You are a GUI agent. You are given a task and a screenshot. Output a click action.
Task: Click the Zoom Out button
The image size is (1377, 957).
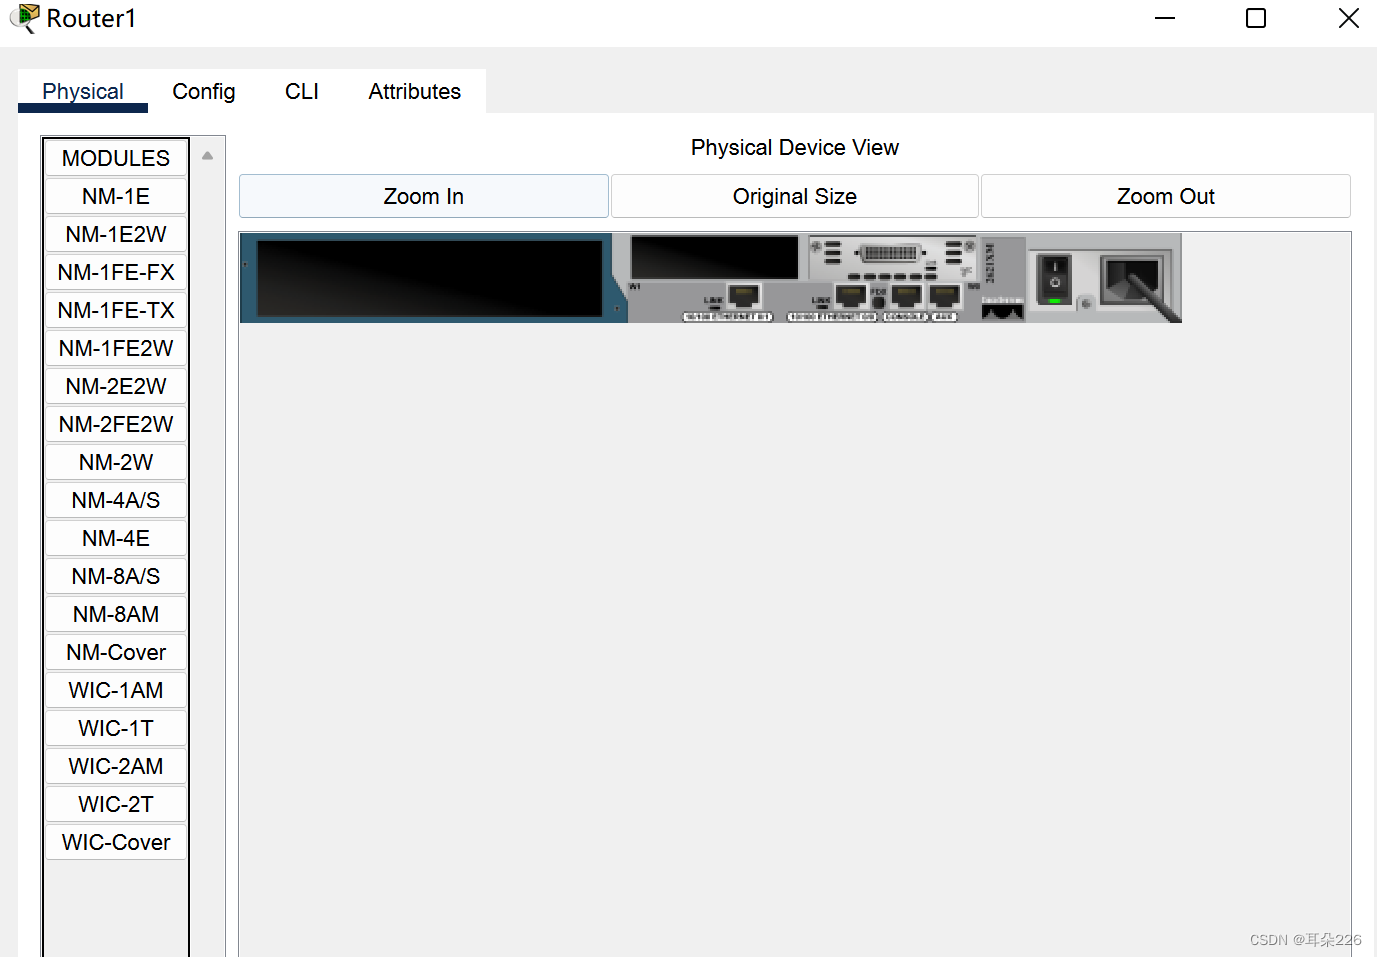[1166, 196]
